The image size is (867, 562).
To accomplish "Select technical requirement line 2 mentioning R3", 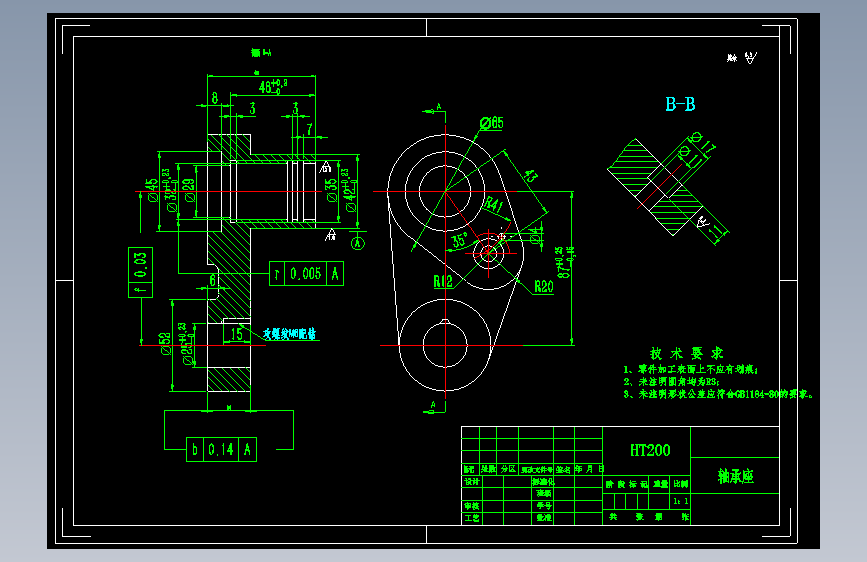I will [671, 382].
